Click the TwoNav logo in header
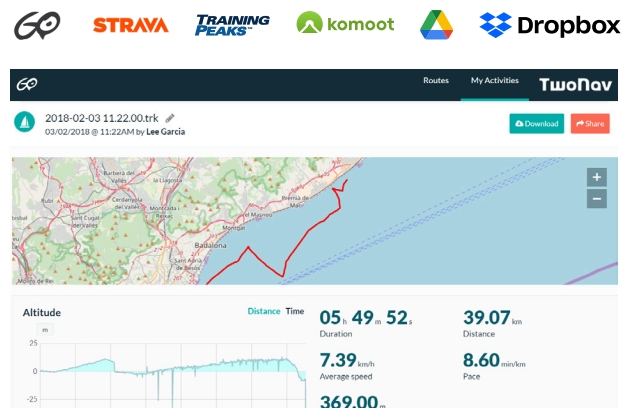This screenshot has height=417, width=634. click(575, 85)
